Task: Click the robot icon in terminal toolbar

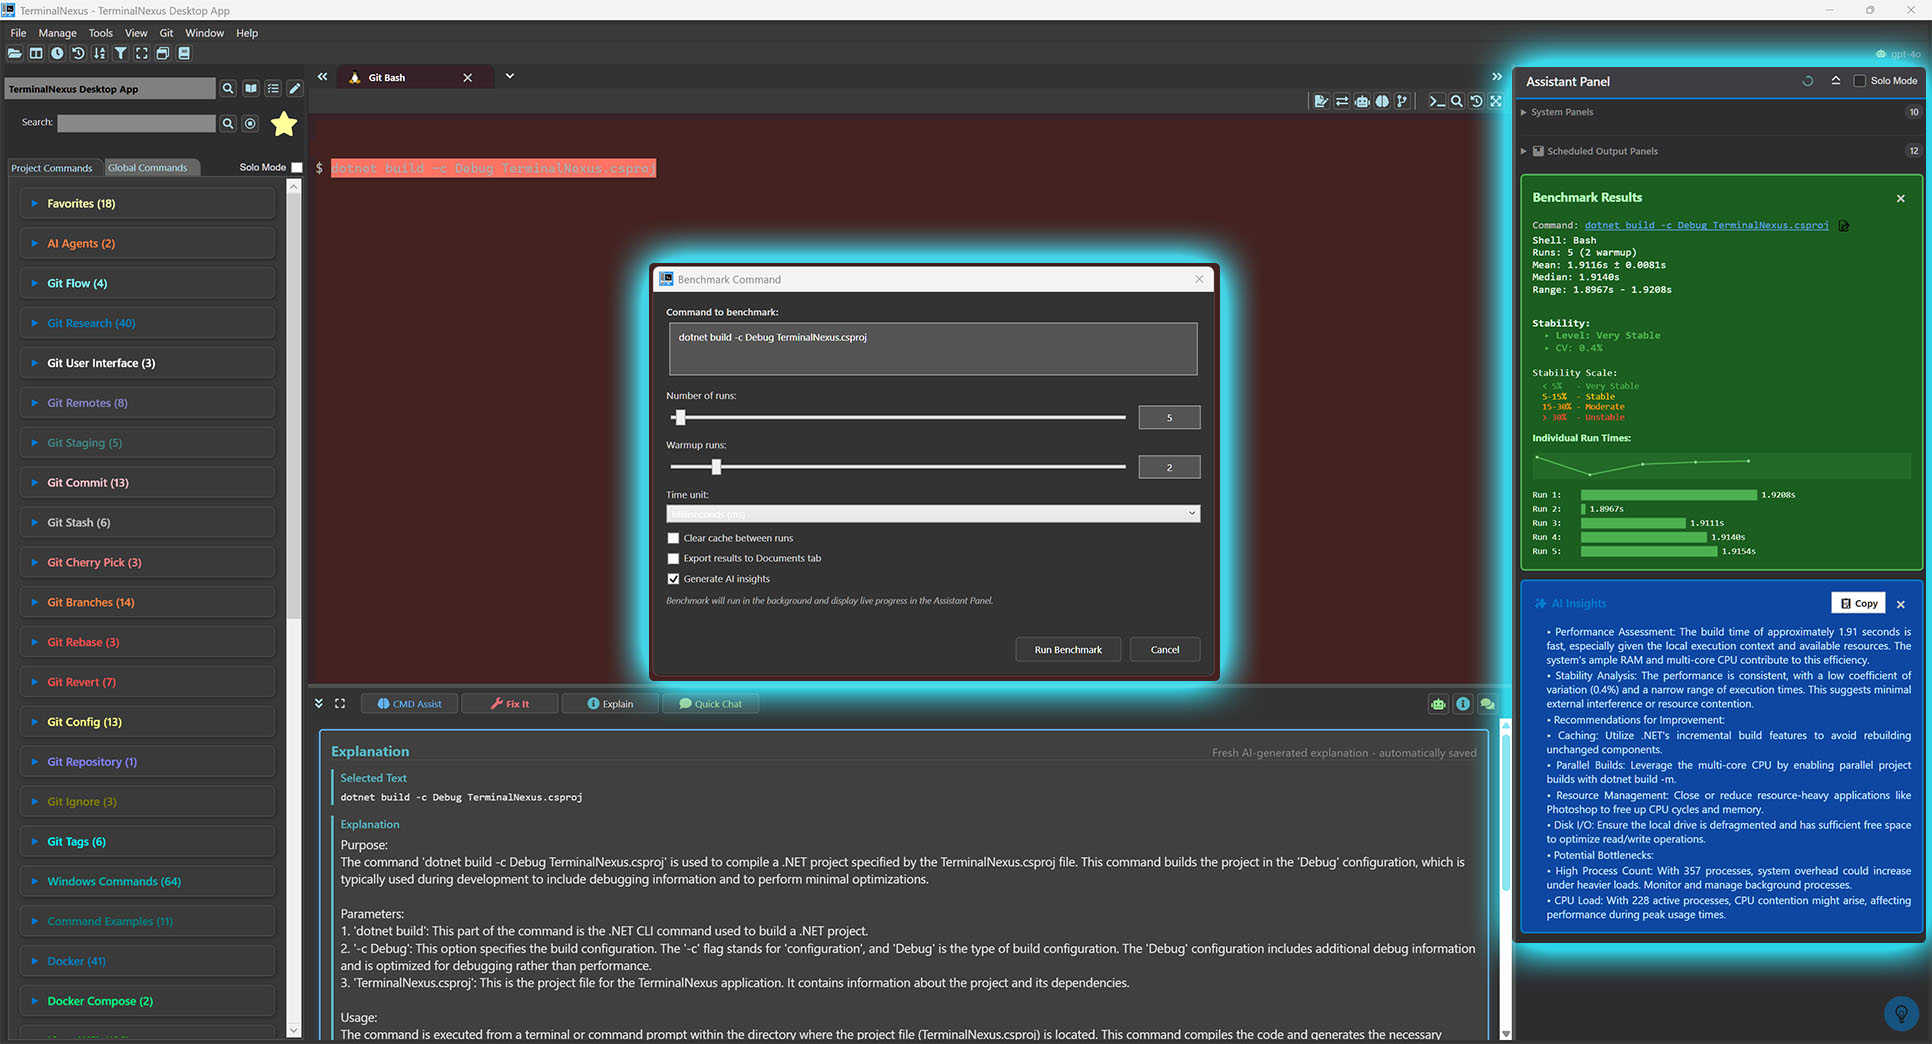Action: pos(1362,101)
